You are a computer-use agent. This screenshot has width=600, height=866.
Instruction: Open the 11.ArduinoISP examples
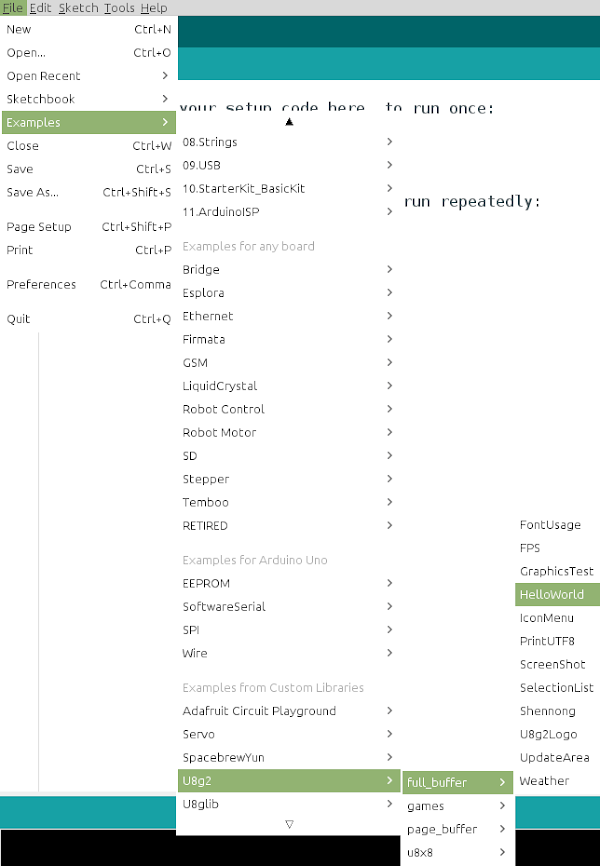[x=288, y=212]
